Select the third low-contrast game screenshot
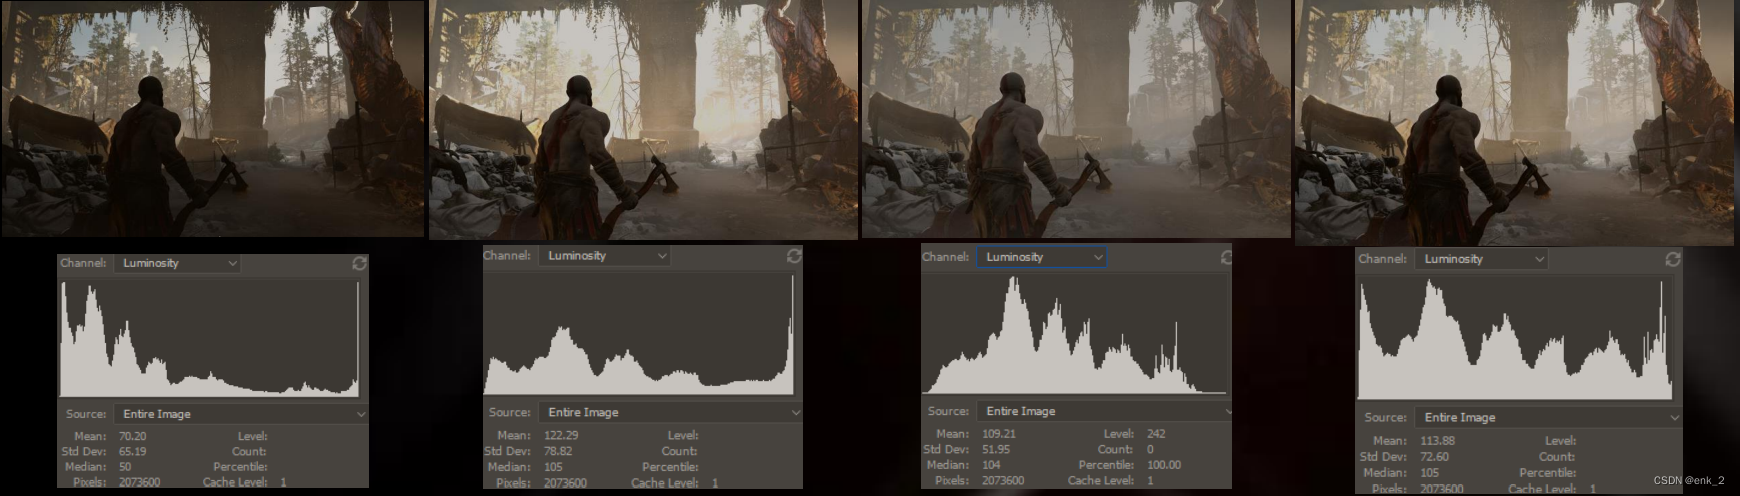This screenshot has width=1740, height=496. click(x=1075, y=119)
